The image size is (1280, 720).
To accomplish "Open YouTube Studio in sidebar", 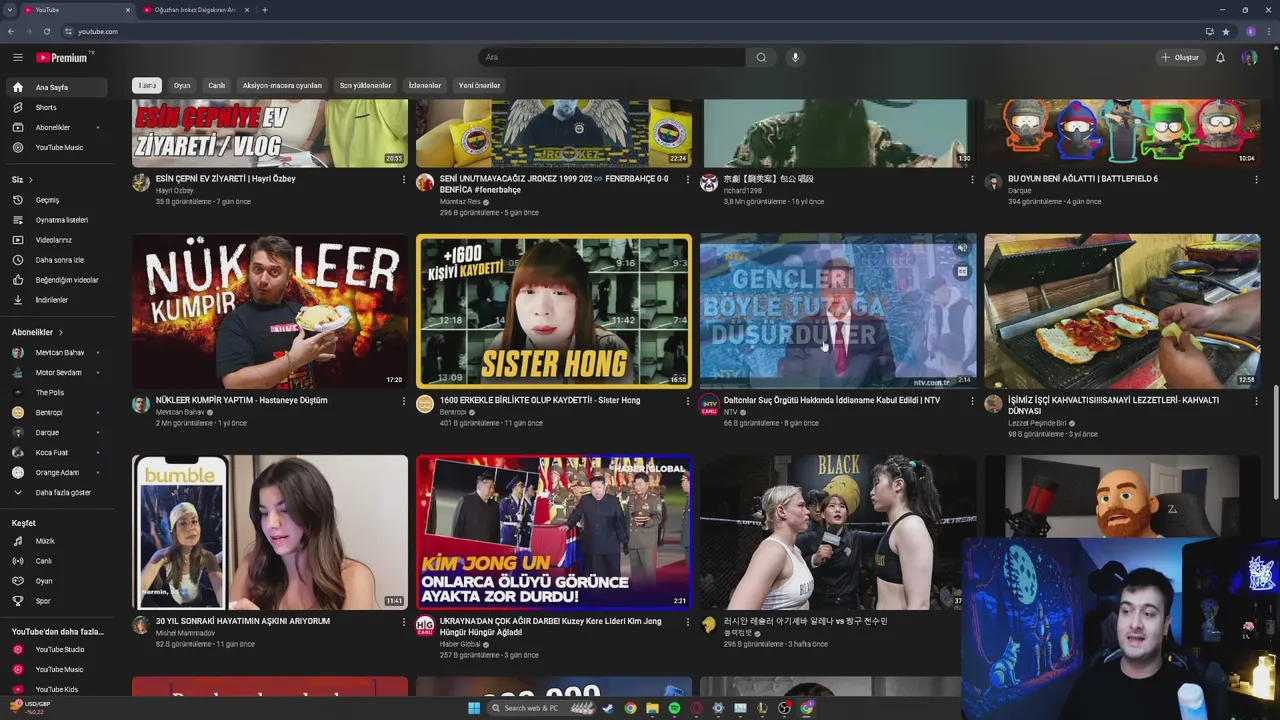I will pos(57,650).
